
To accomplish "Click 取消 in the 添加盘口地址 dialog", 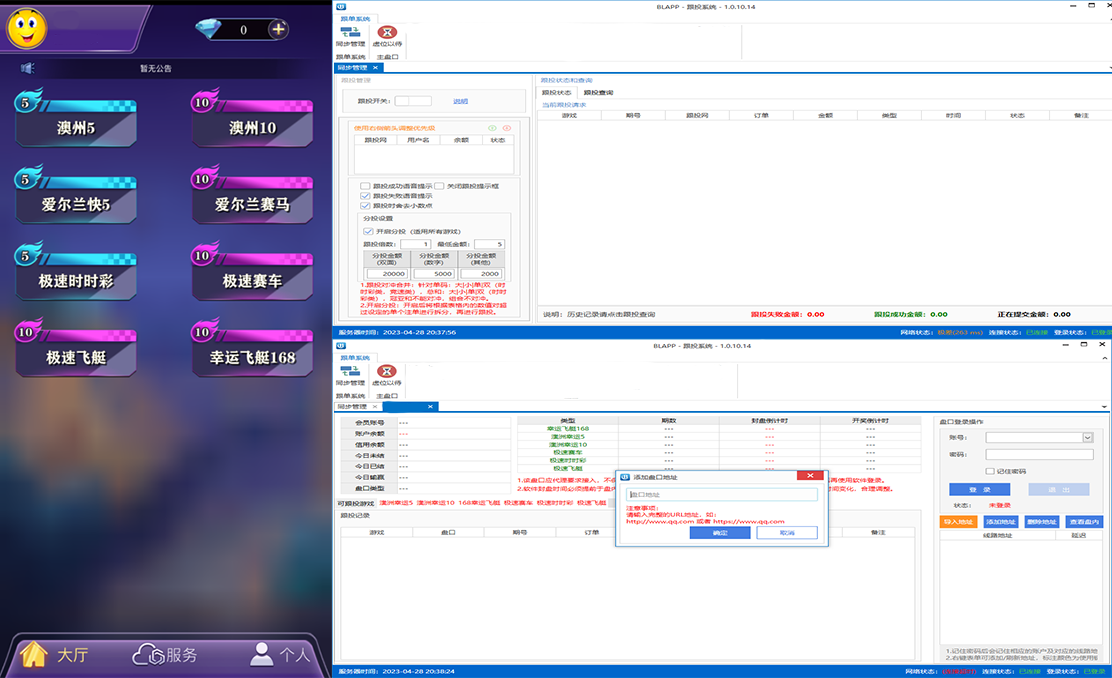I will click(786, 533).
